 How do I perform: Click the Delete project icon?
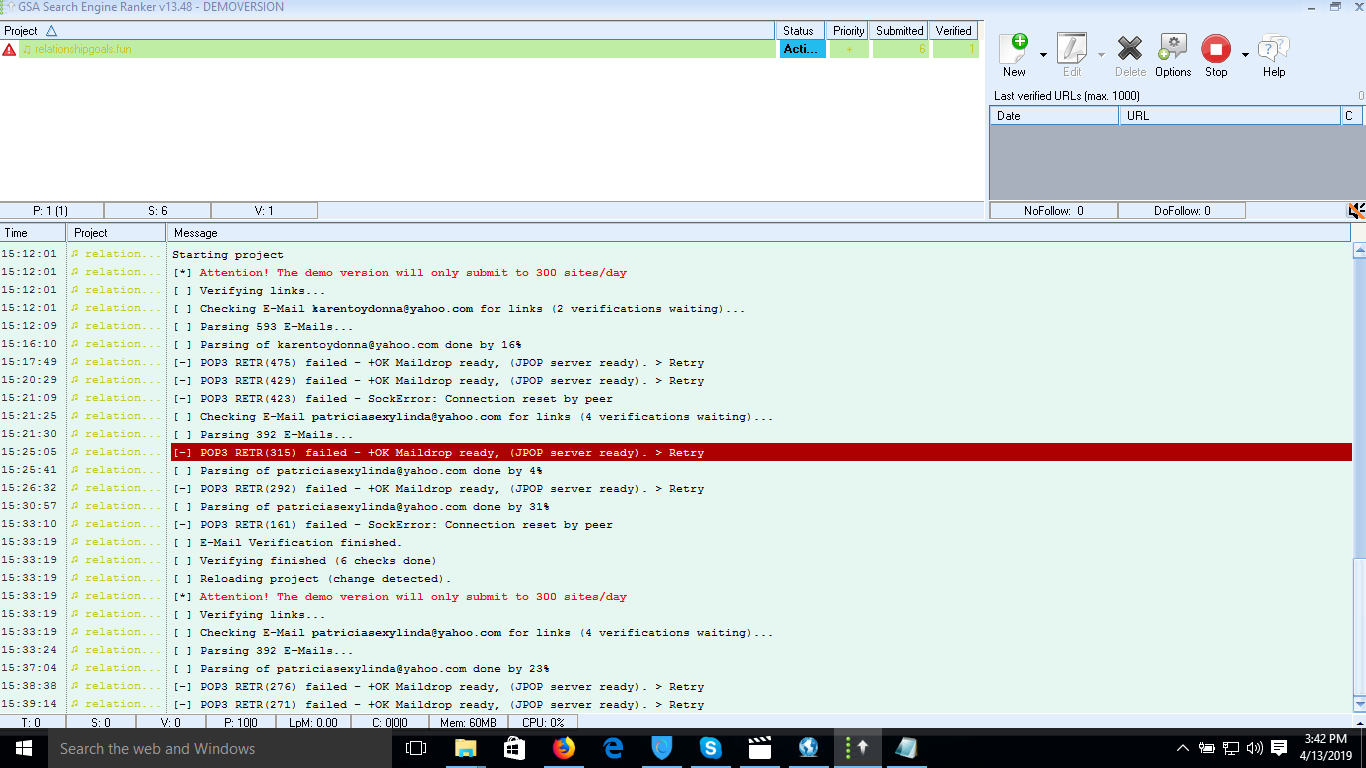[x=1130, y=54]
